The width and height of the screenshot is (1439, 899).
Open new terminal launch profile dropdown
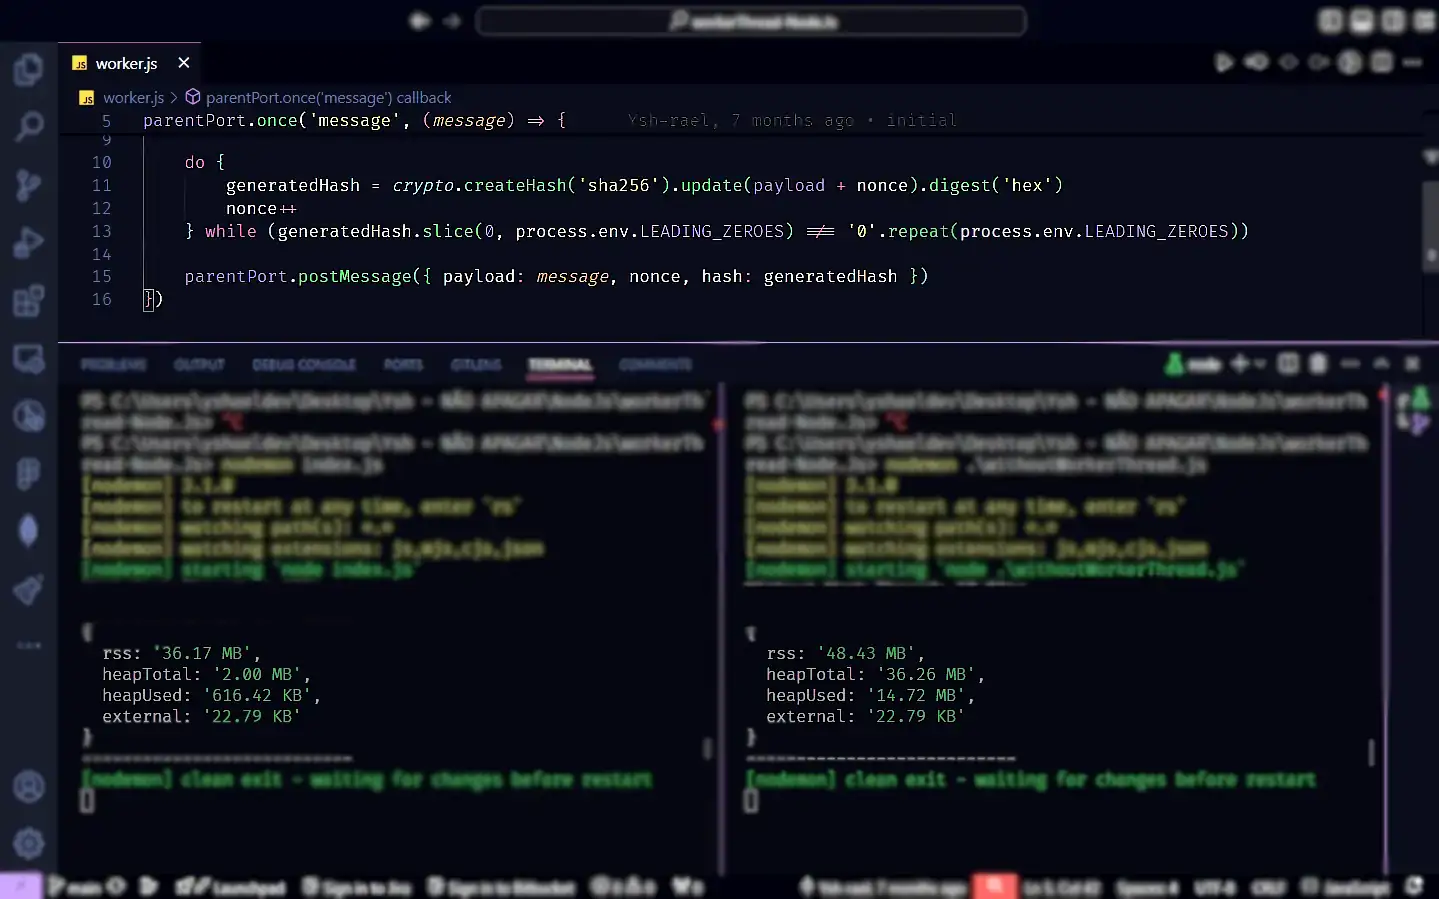click(x=1259, y=364)
